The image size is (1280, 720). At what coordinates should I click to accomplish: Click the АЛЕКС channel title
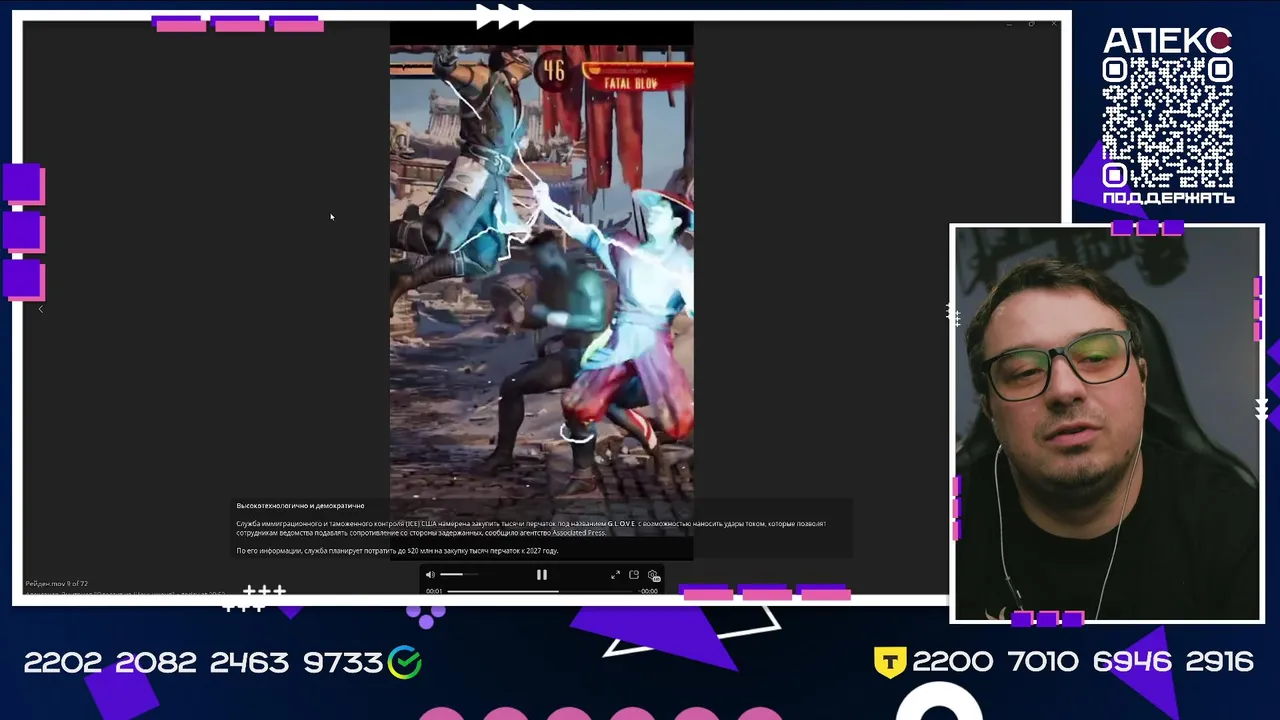(x=1168, y=41)
